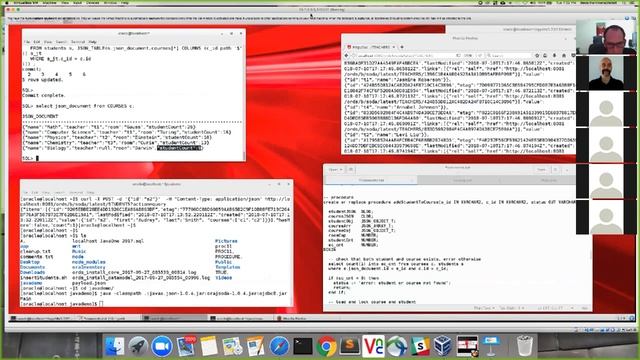The width and height of the screenshot is (640, 360).
Task: Open VNC Viewer in the Dock
Action: click(373, 346)
